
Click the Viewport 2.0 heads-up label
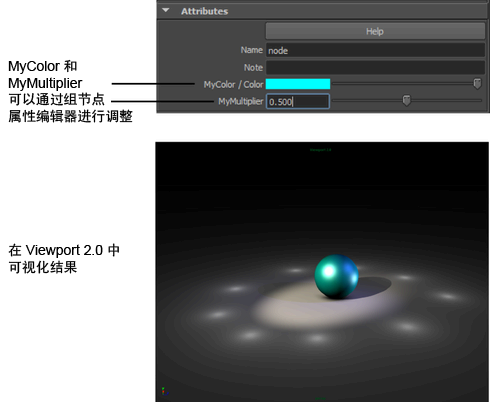[320, 150]
